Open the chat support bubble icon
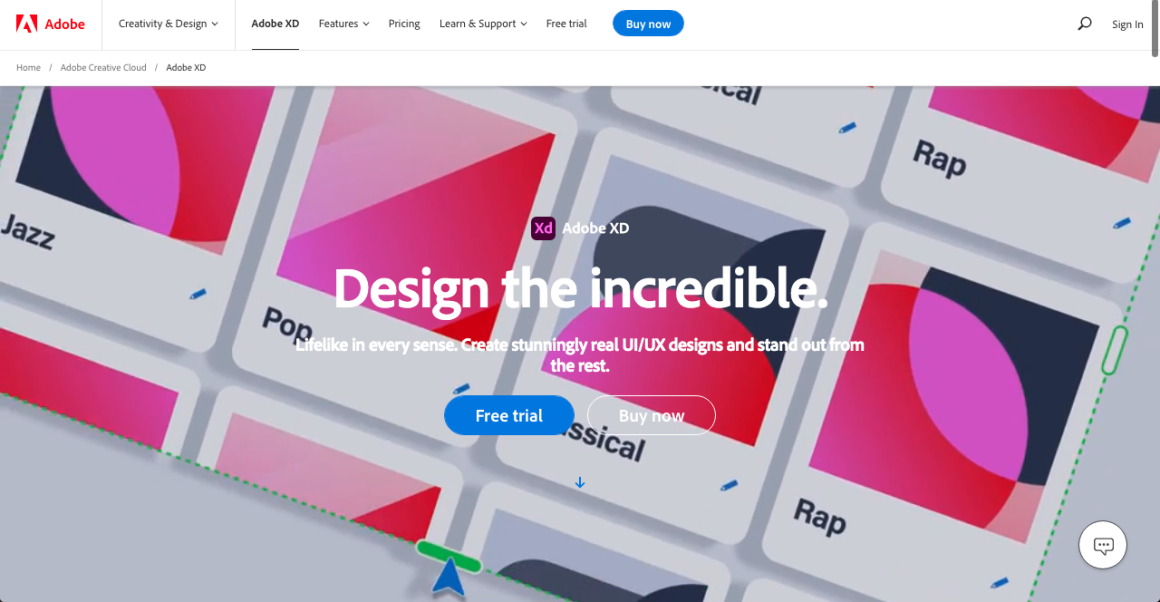Image resolution: width=1160 pixels, height=602 pixels. click(1102, 545)
